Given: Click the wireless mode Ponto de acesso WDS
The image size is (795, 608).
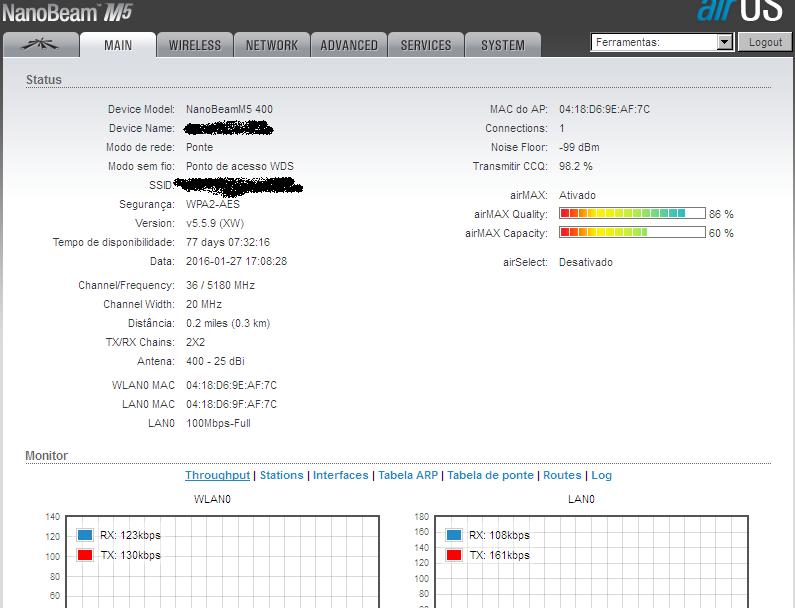Looking at the screenshot, I should [x=239, y=166].
